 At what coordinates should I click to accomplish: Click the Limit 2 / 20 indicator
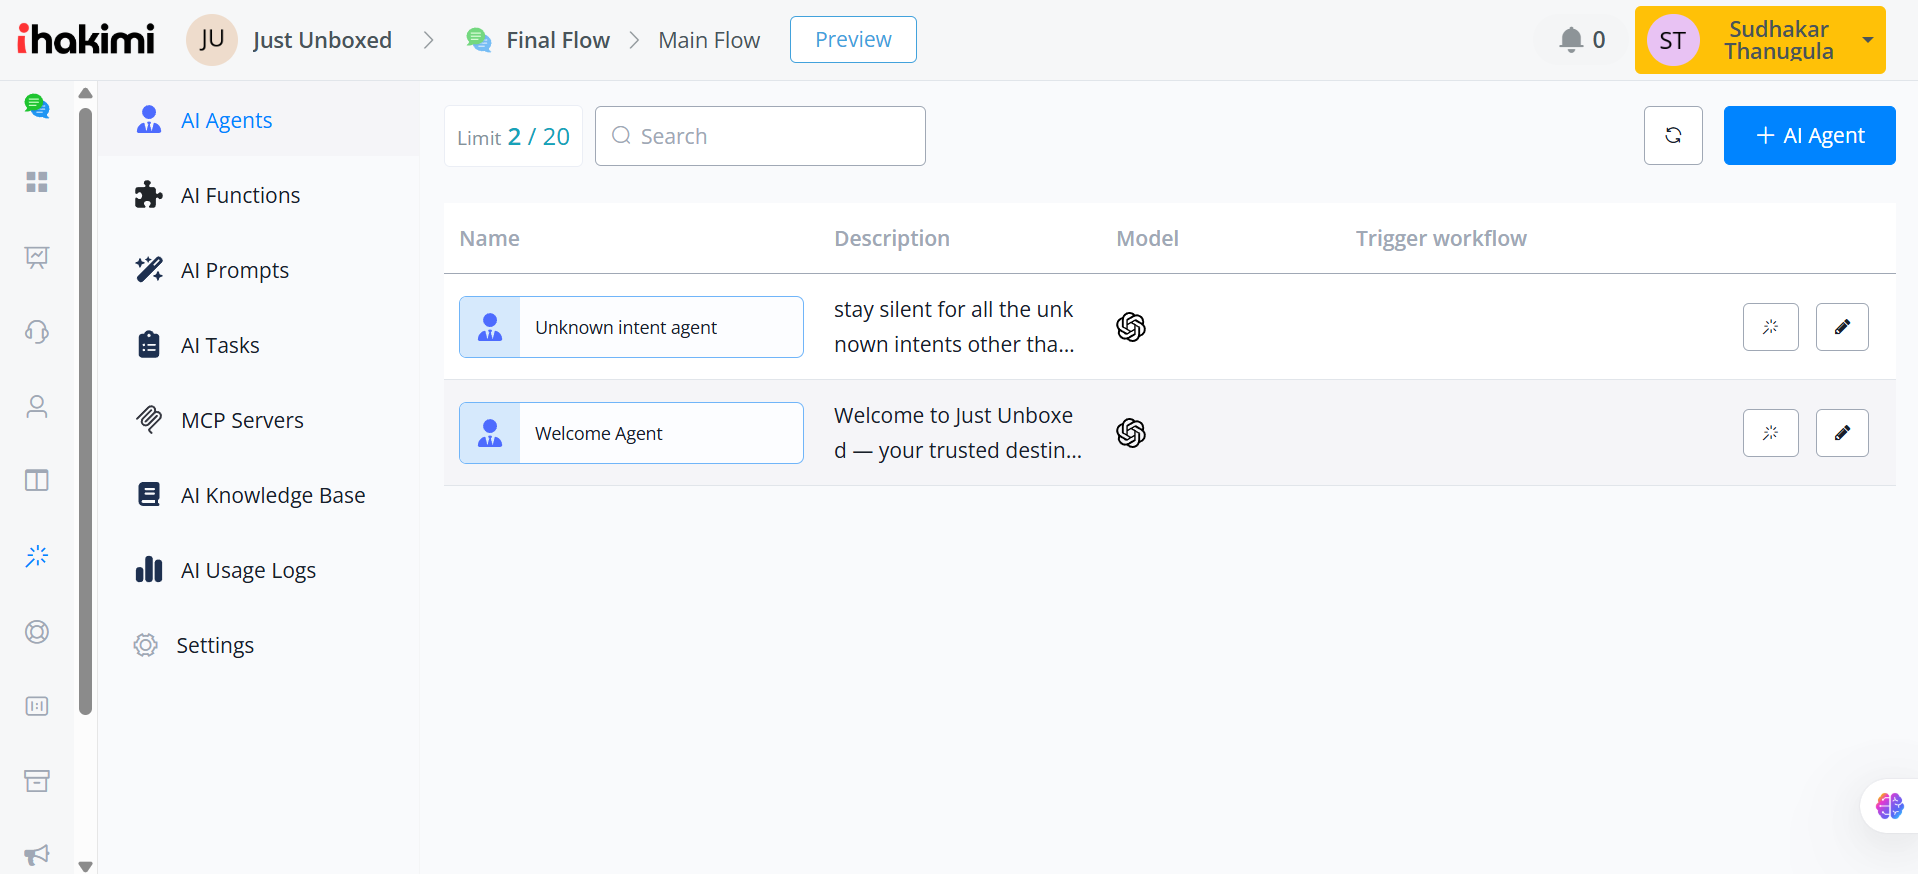coord(513,136)
